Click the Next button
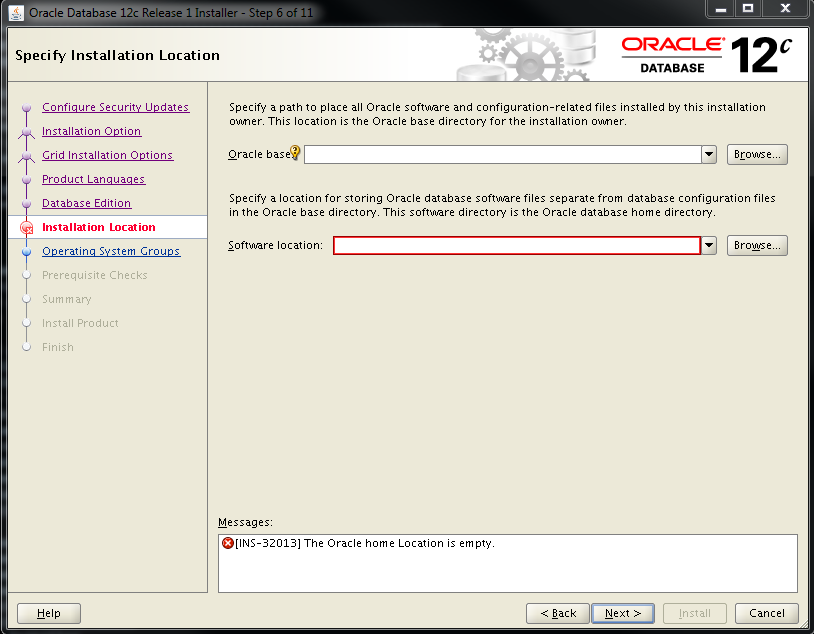Screen dimensions: 814x634 coord(623,613)
